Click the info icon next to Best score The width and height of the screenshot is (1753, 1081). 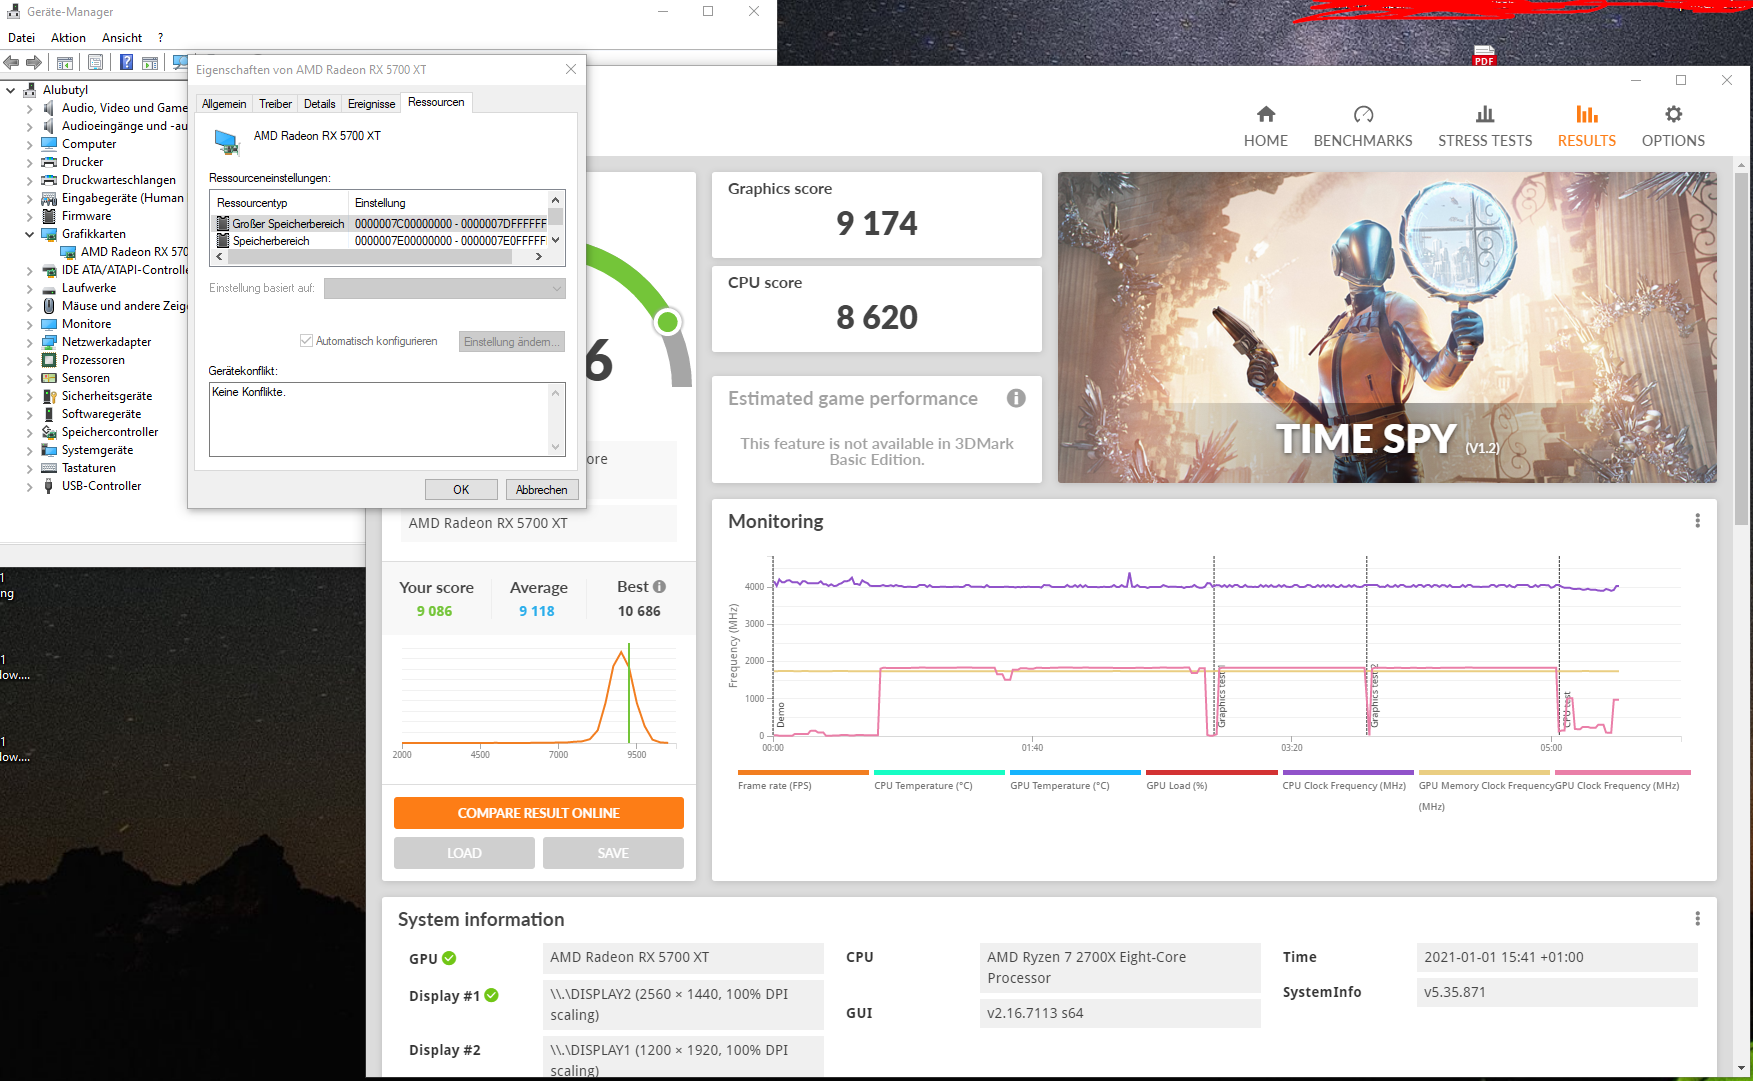(x=659, y=586)
